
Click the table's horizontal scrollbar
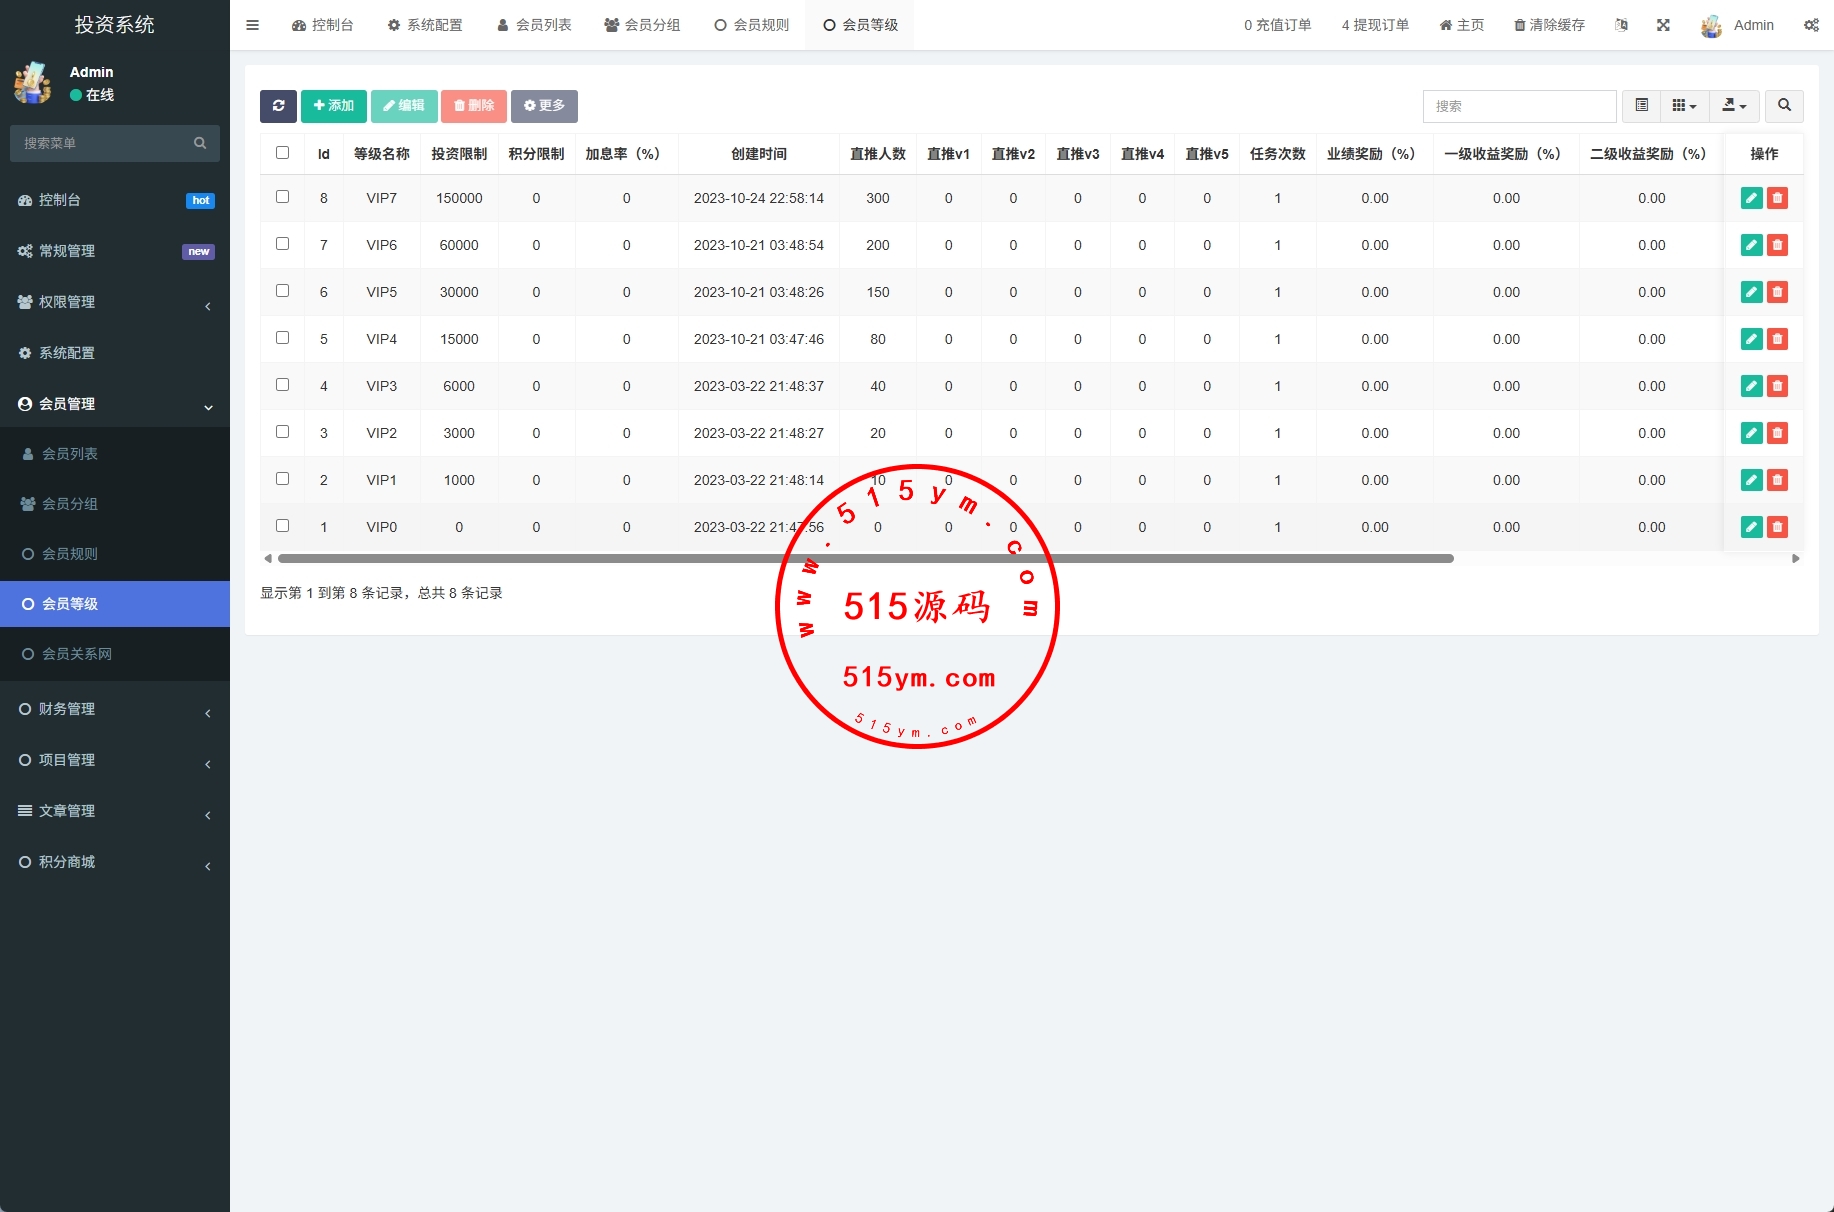pyautogui.click(x=865, y=559)
